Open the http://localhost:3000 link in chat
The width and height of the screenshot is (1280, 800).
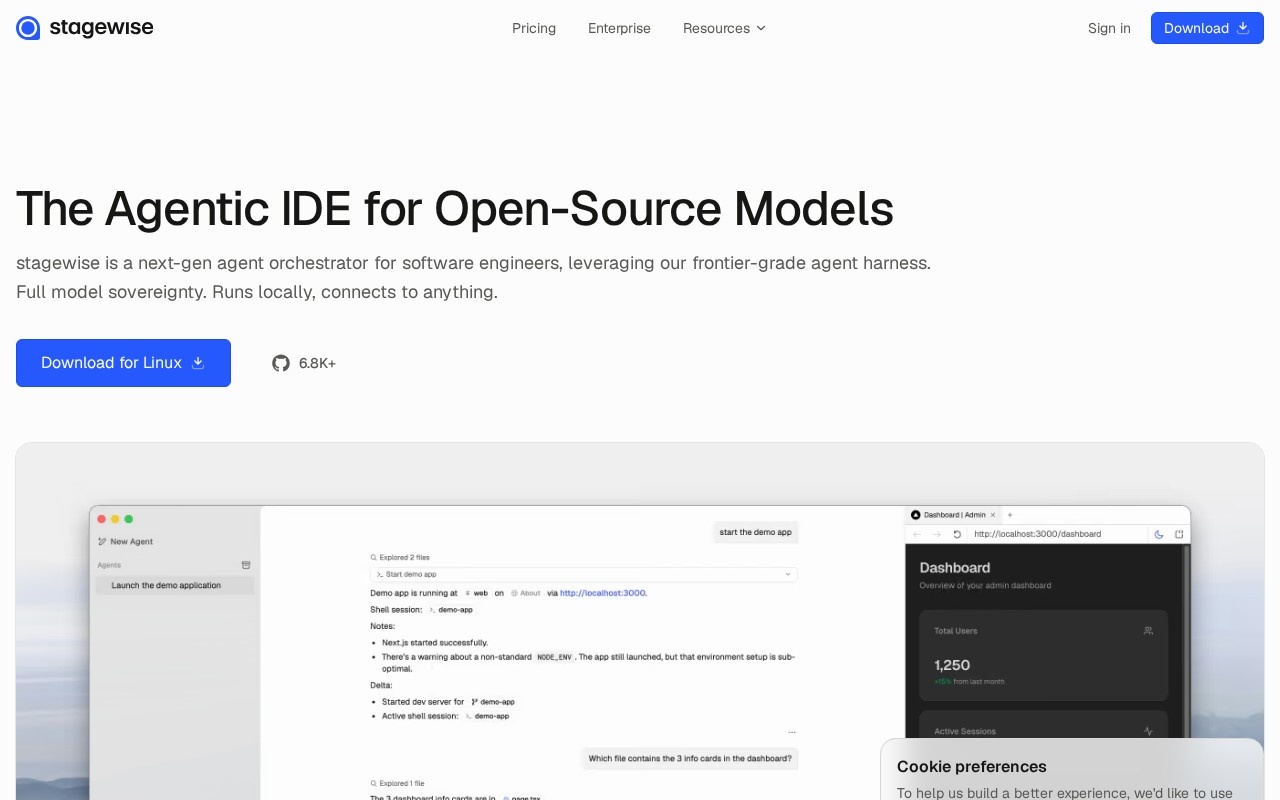pyautogui.click(x=603, y=593)
